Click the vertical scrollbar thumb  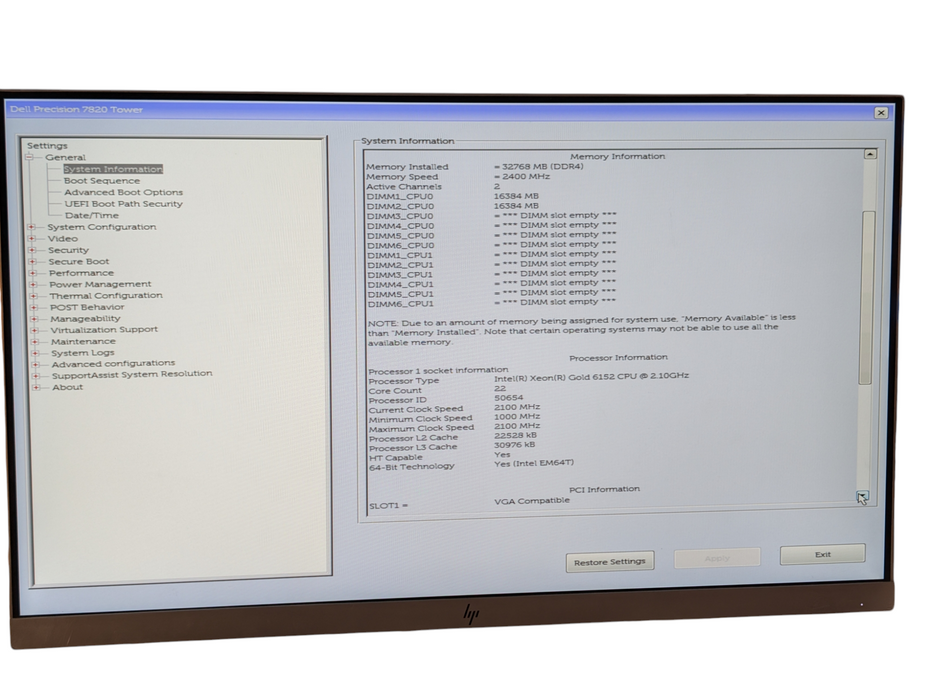pos(867,297)
